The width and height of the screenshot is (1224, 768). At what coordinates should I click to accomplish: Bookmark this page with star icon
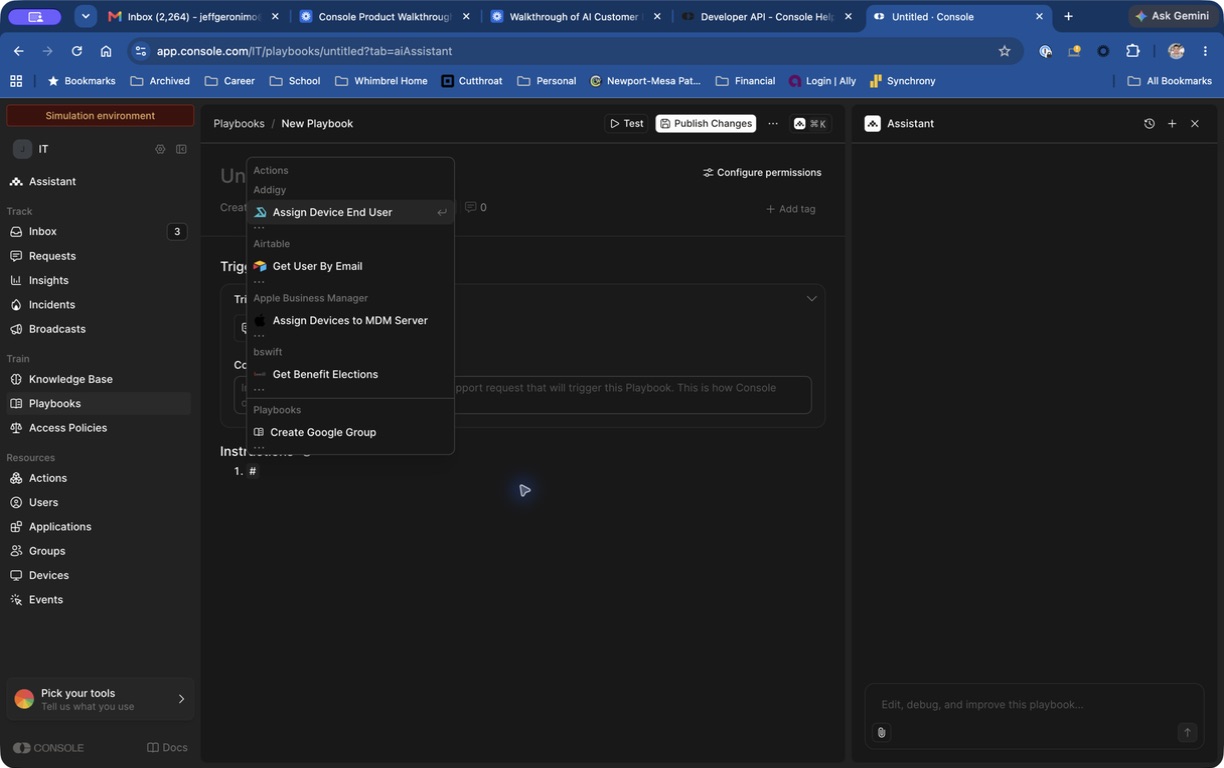pyautogui.click(x=1004, y=51)
